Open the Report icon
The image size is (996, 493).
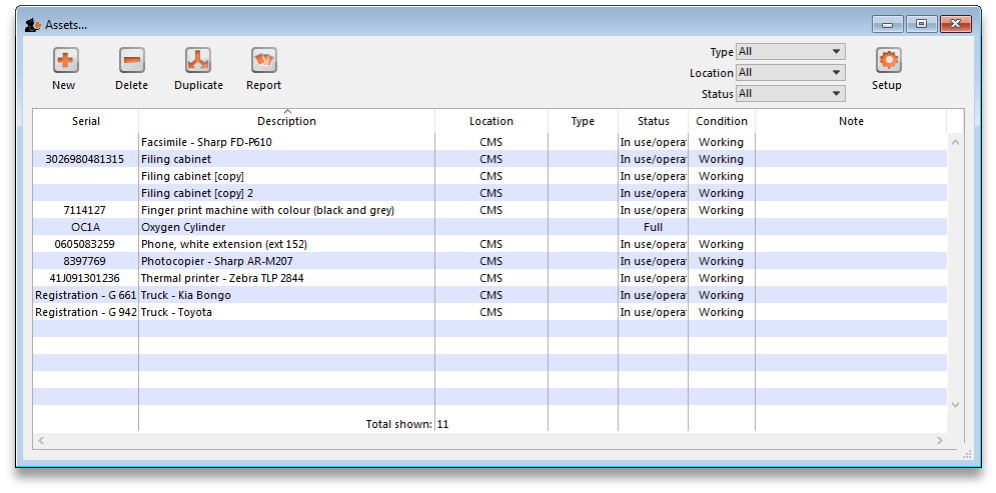[x=264, y=61]
